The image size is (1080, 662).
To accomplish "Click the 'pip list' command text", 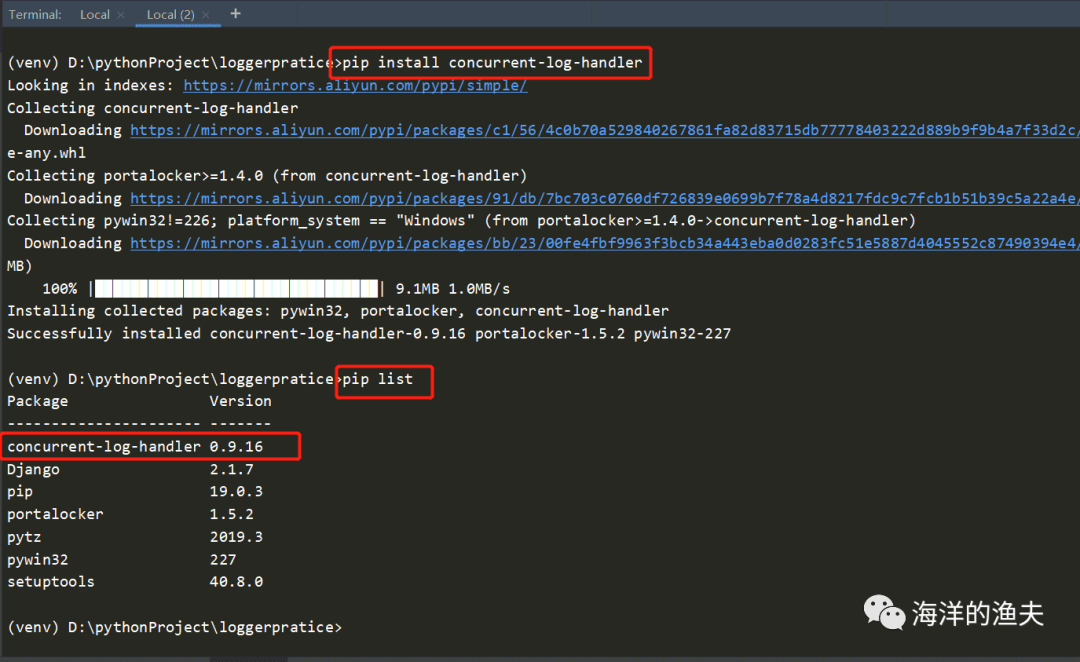I will click(377, 379).
